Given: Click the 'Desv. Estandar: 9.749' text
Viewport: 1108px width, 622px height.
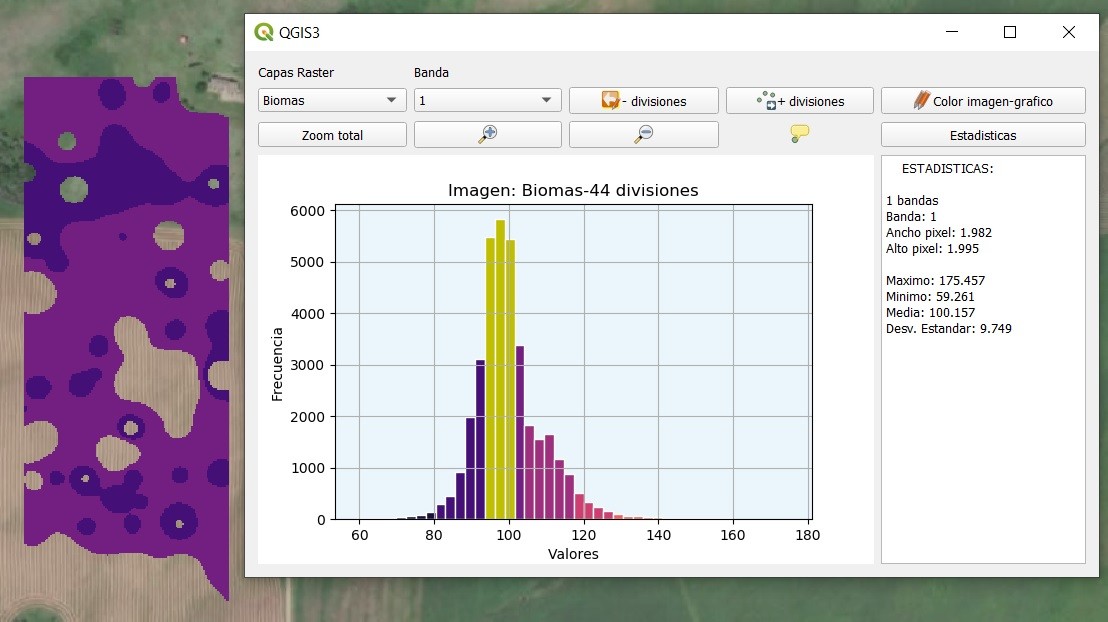Looking at the screenshot, I should pyautogui.click(x=948, y=329).
